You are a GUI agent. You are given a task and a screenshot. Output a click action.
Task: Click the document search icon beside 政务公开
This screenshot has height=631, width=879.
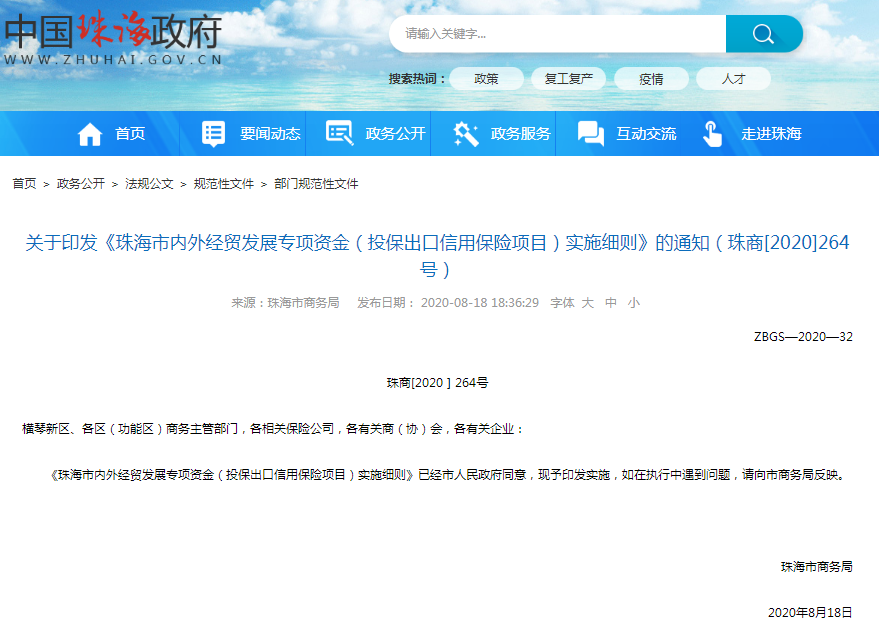point(339,133)
